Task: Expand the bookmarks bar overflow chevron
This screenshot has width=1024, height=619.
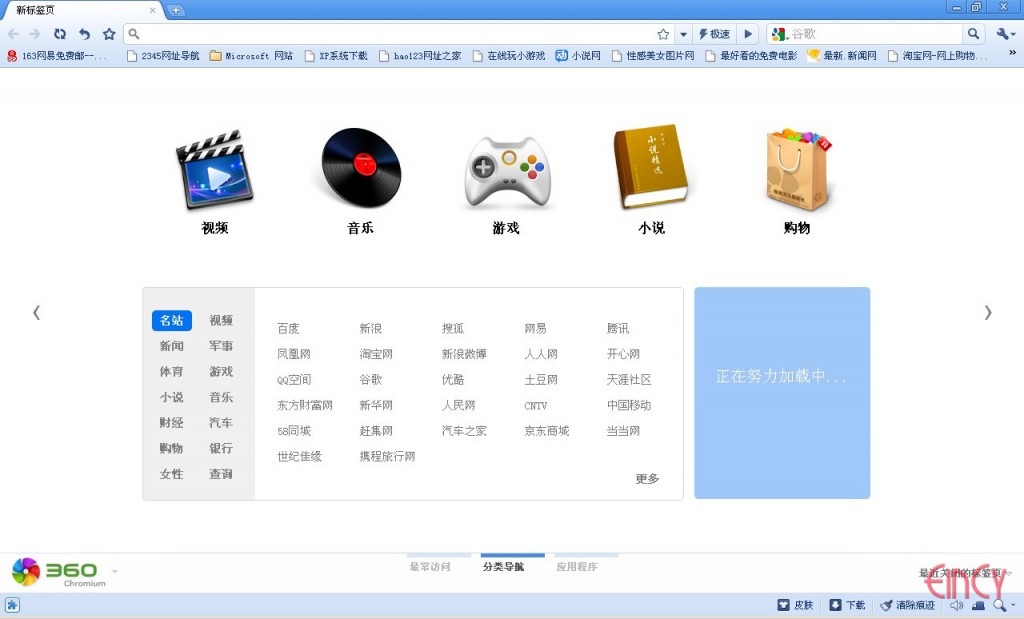Action: 1011,55
